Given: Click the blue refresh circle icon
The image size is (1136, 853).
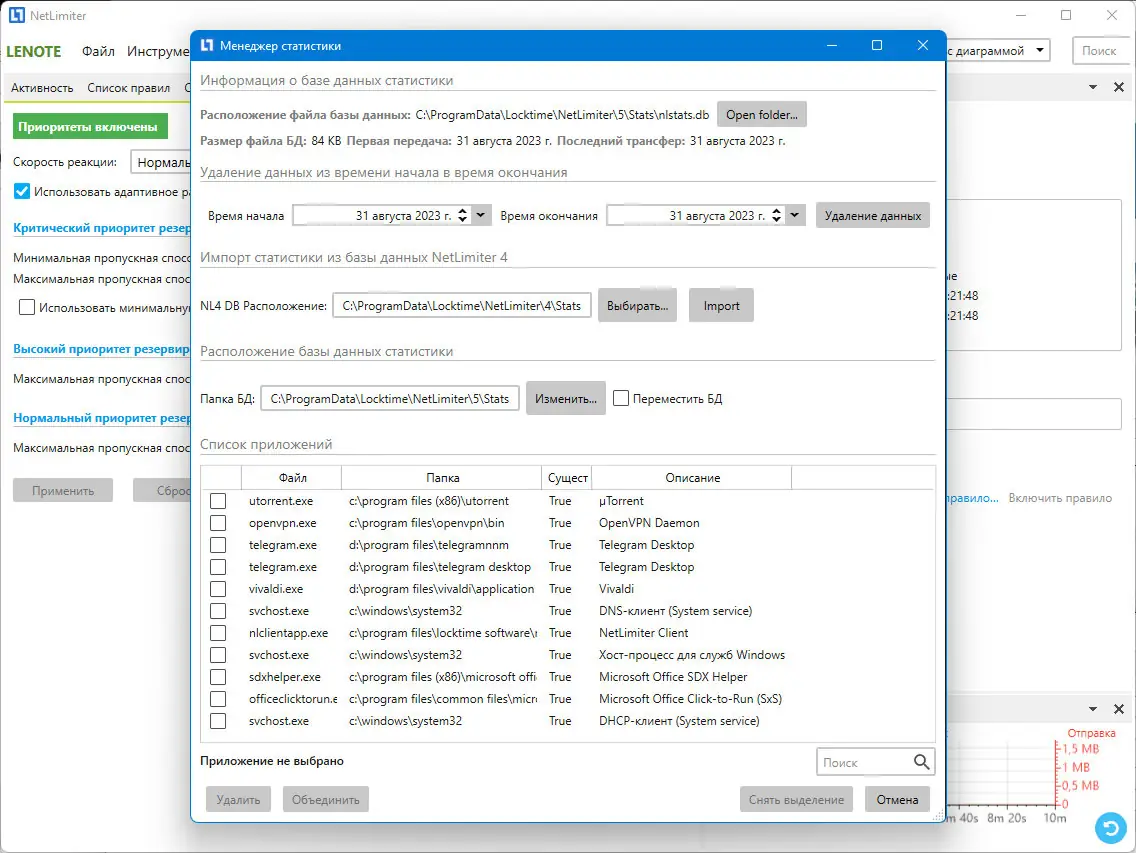Looking at the screenshot, I should (x=1111, y=828).
